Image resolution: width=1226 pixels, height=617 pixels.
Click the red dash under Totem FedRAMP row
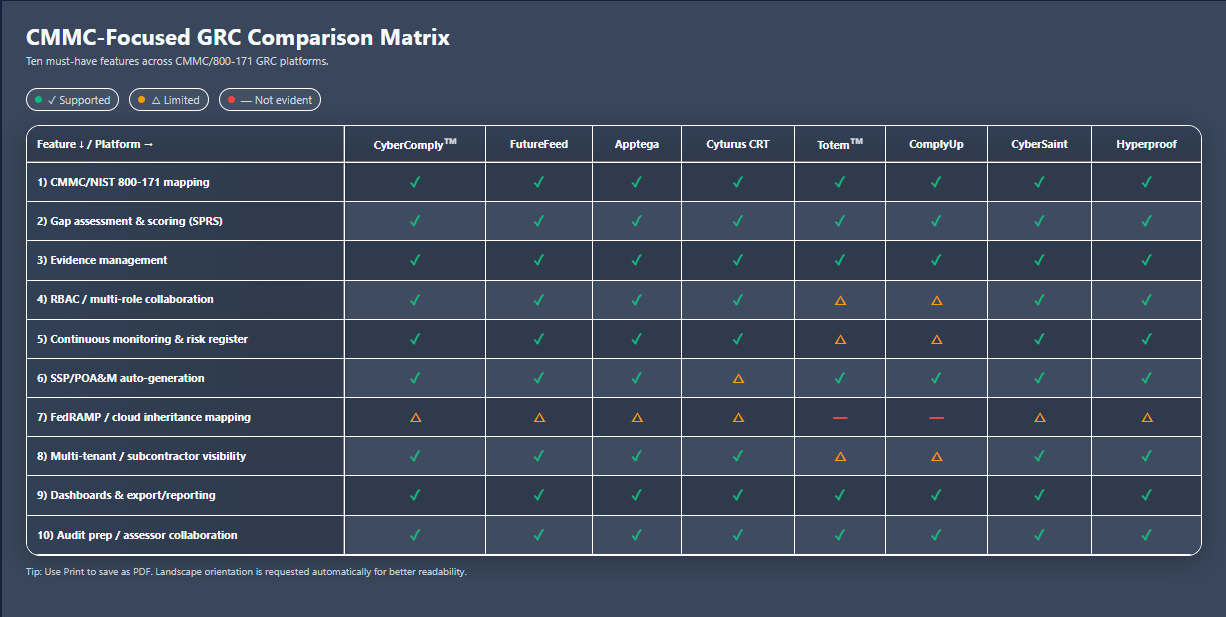839,417
